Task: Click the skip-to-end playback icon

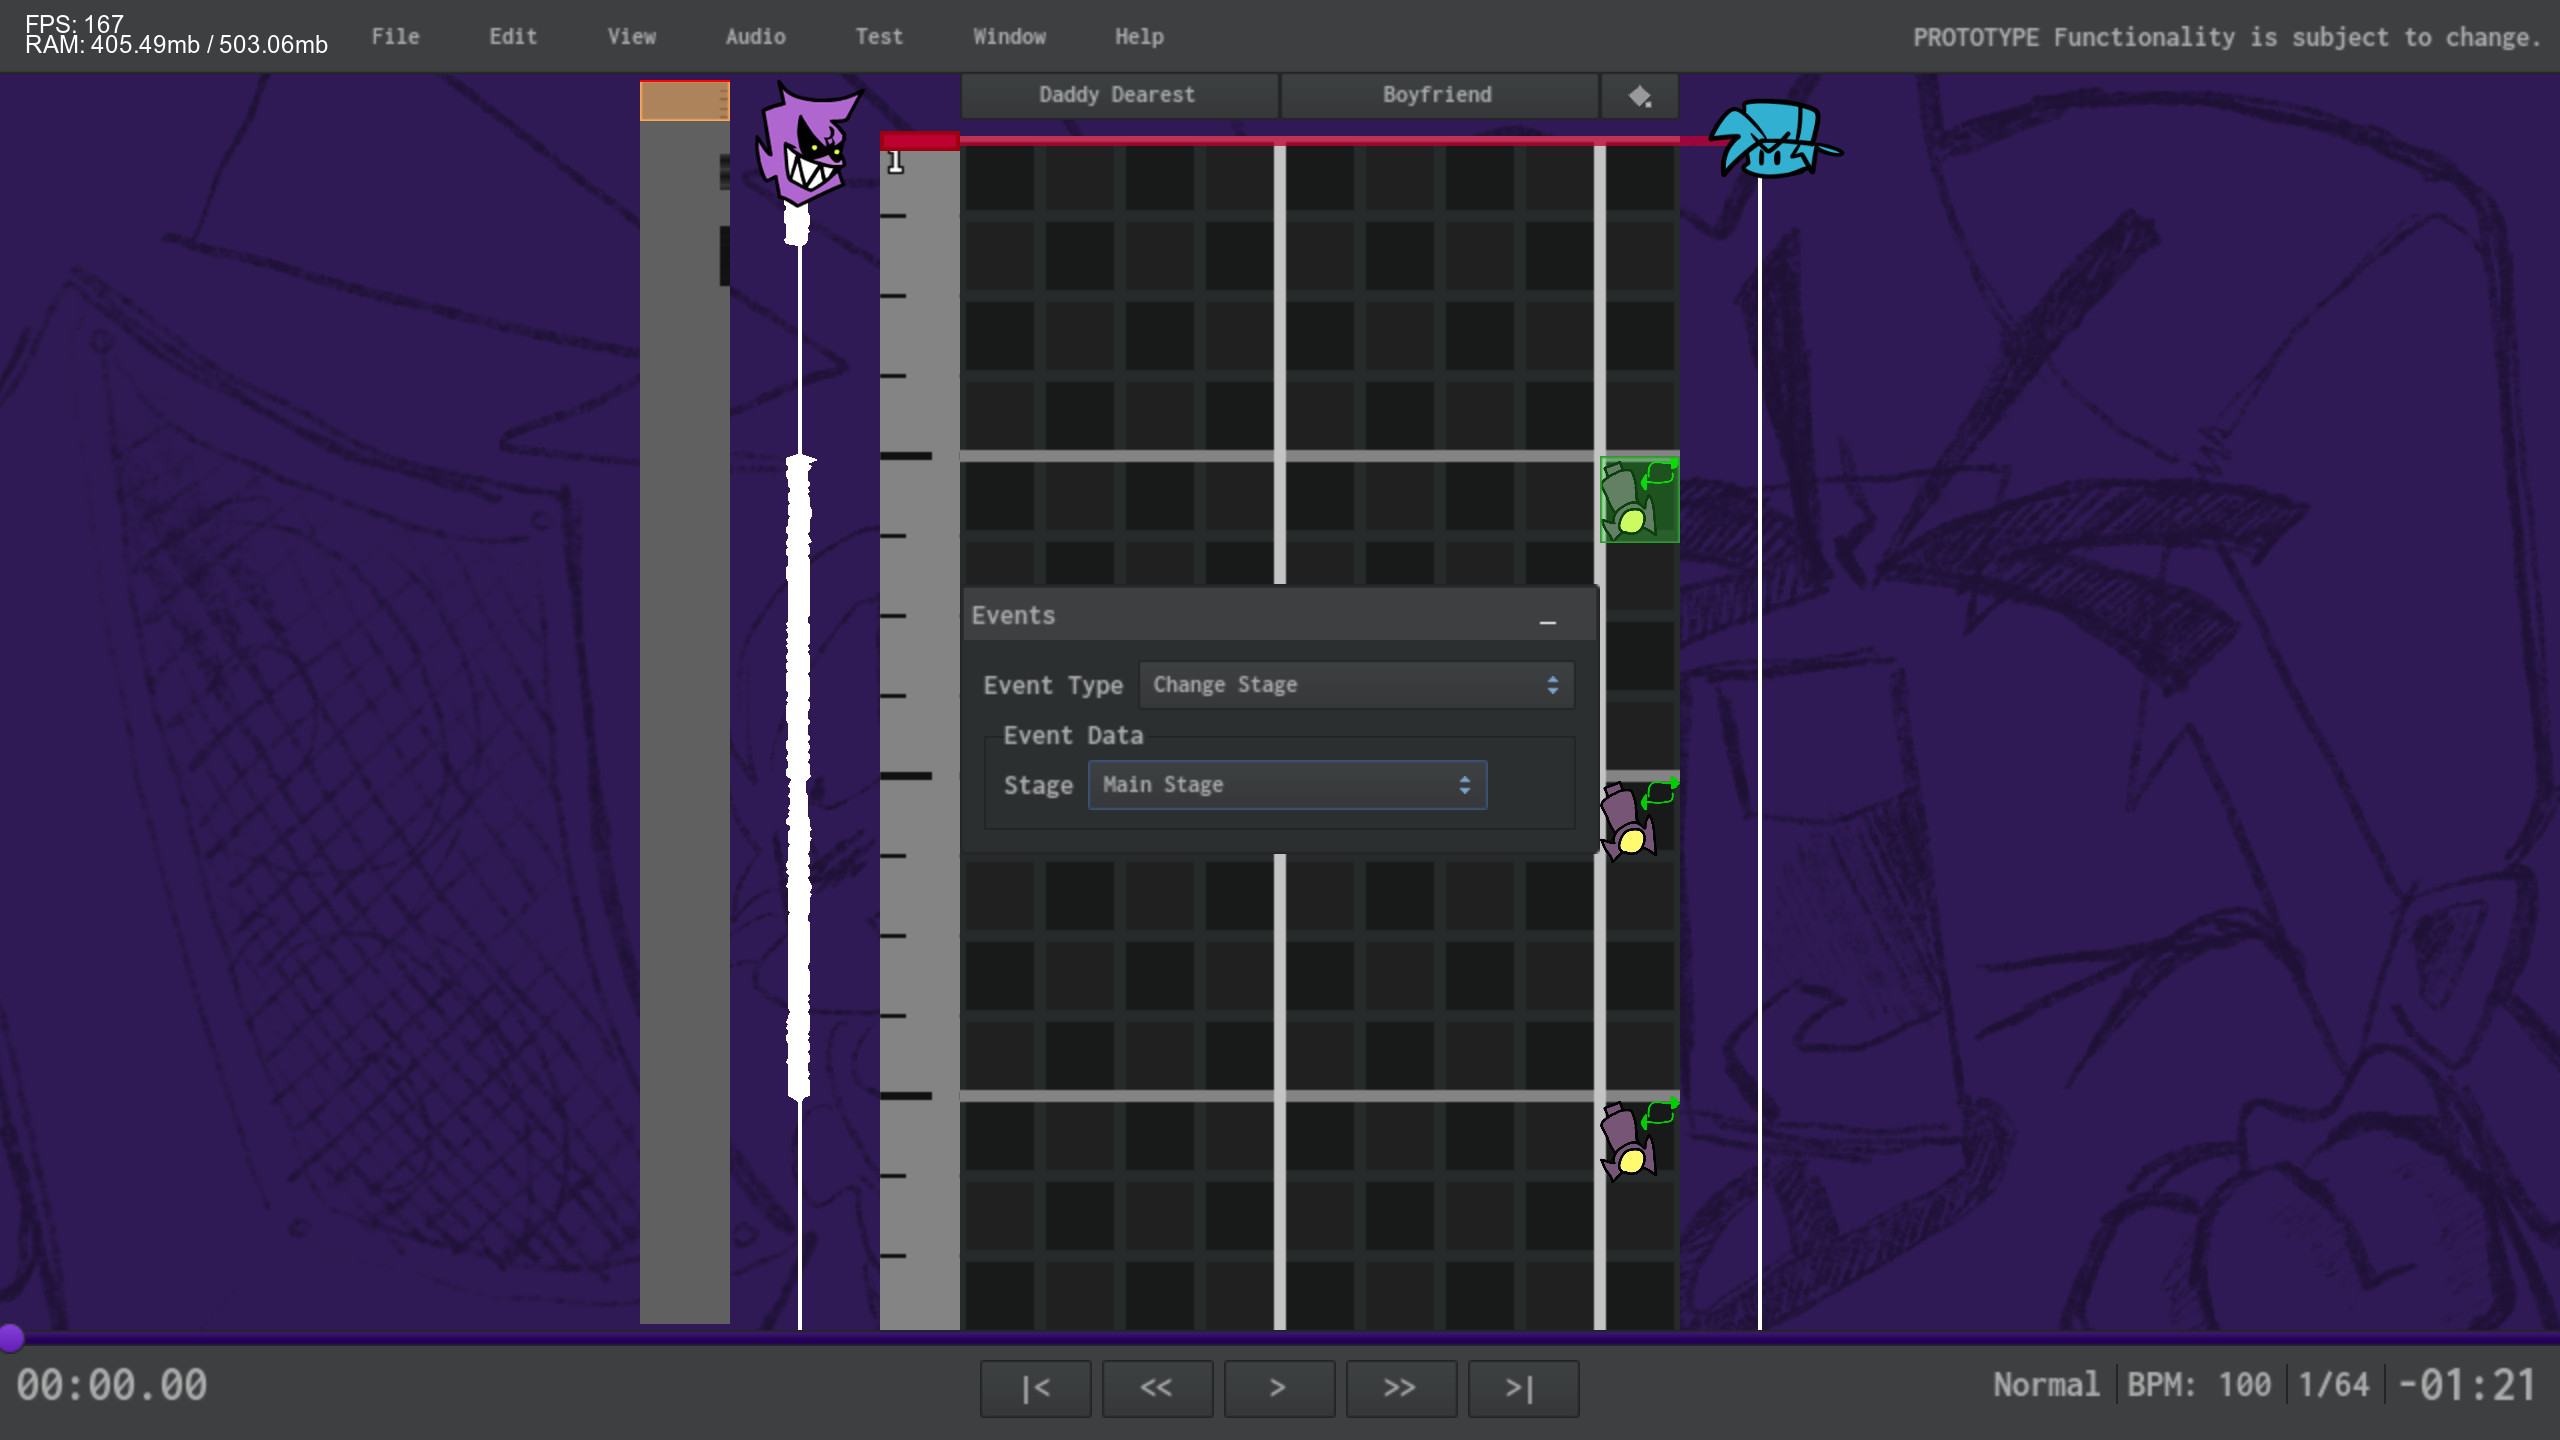Action: click(x=1522, y=1388)
